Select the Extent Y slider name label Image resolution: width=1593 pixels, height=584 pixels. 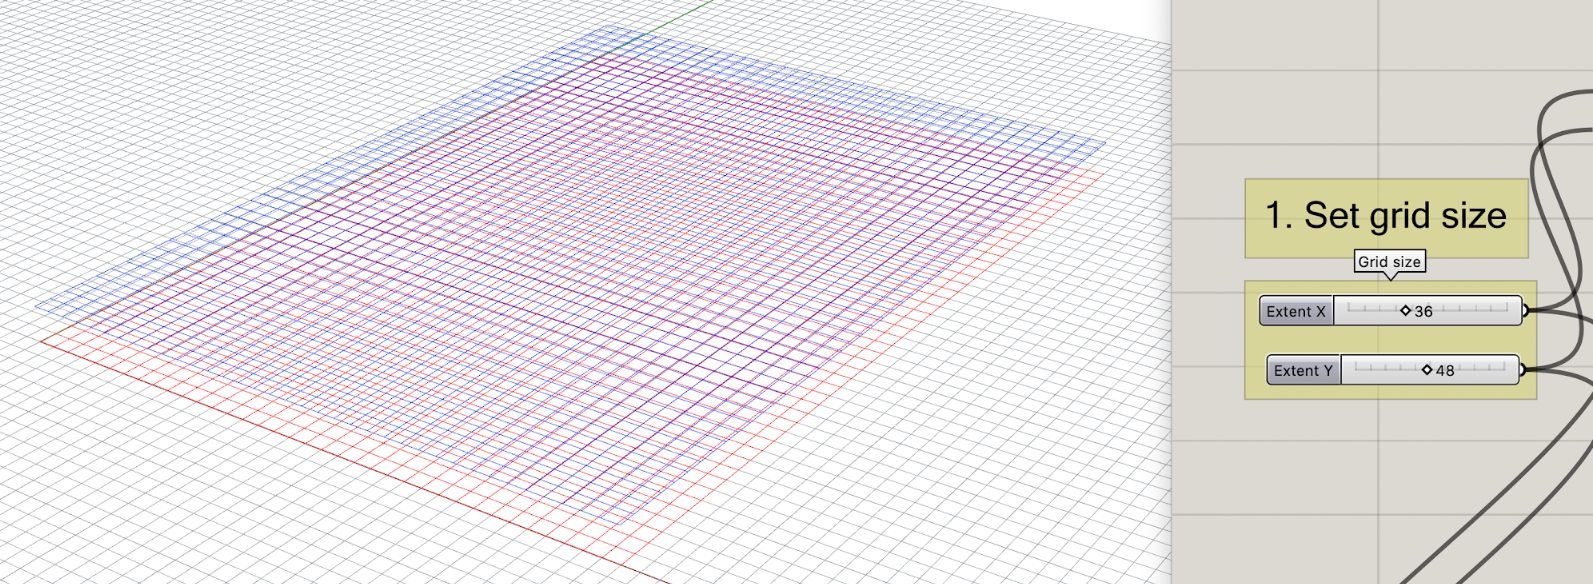pos(1303,370)
